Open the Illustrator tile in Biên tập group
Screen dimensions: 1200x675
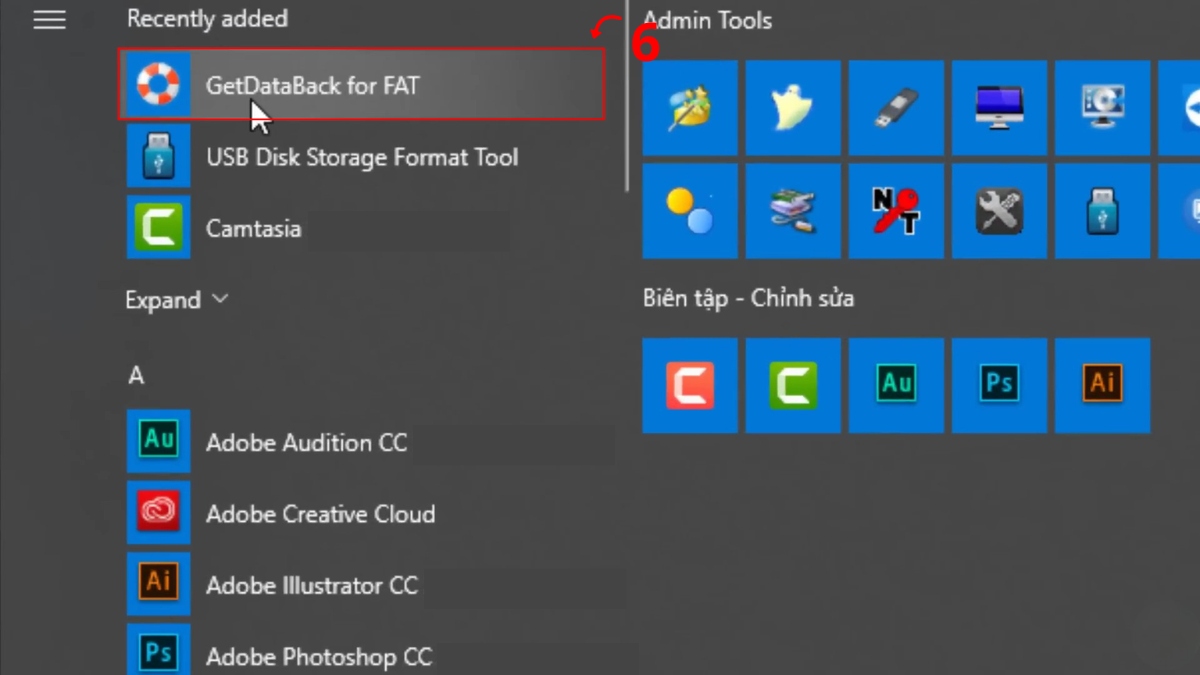pyautogui.click(x=1103, y=386)
